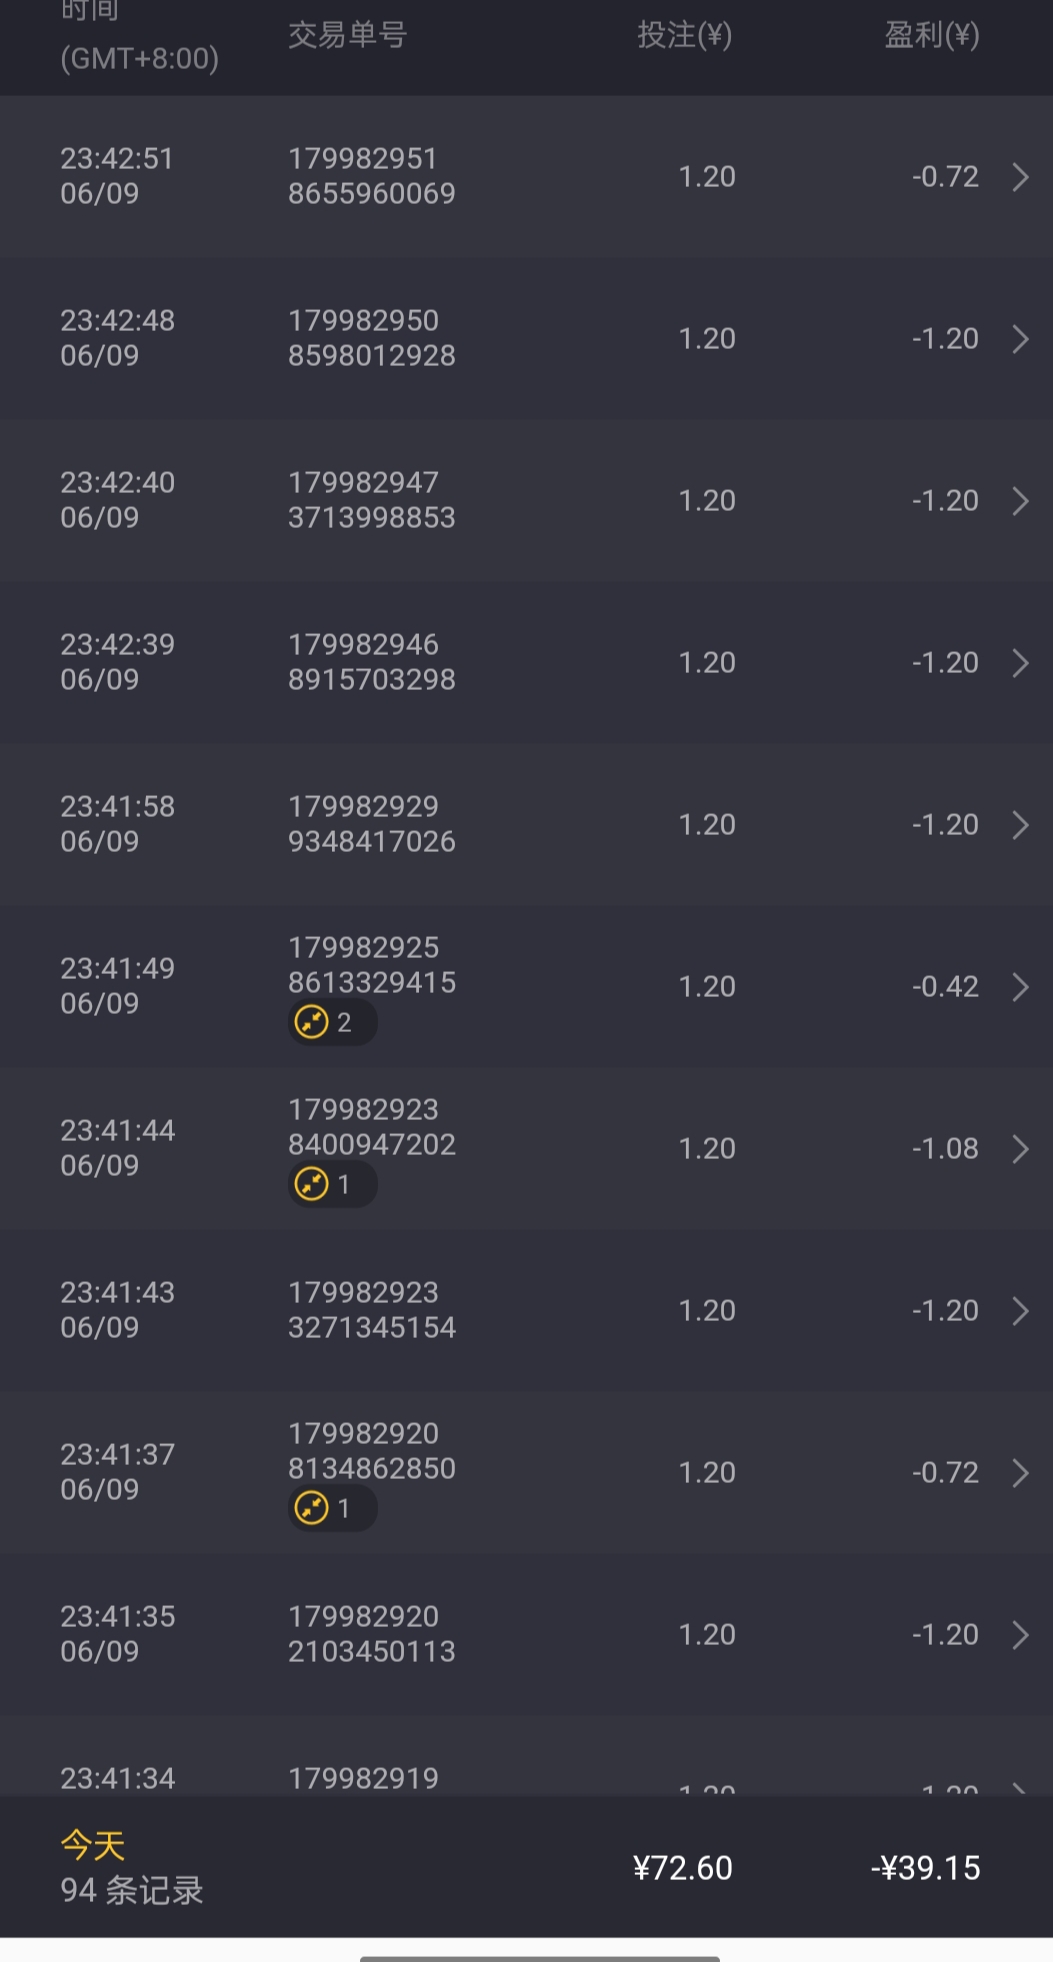Tap the arrow on the 23:41:58 record
The height and width of the screenshot is (1962, 1053).
(x=1020, y=825)
